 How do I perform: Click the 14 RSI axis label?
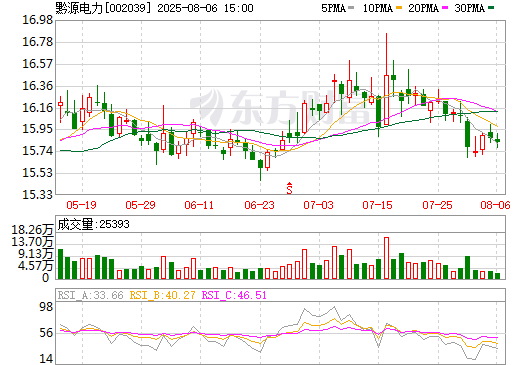pos(46,359)
